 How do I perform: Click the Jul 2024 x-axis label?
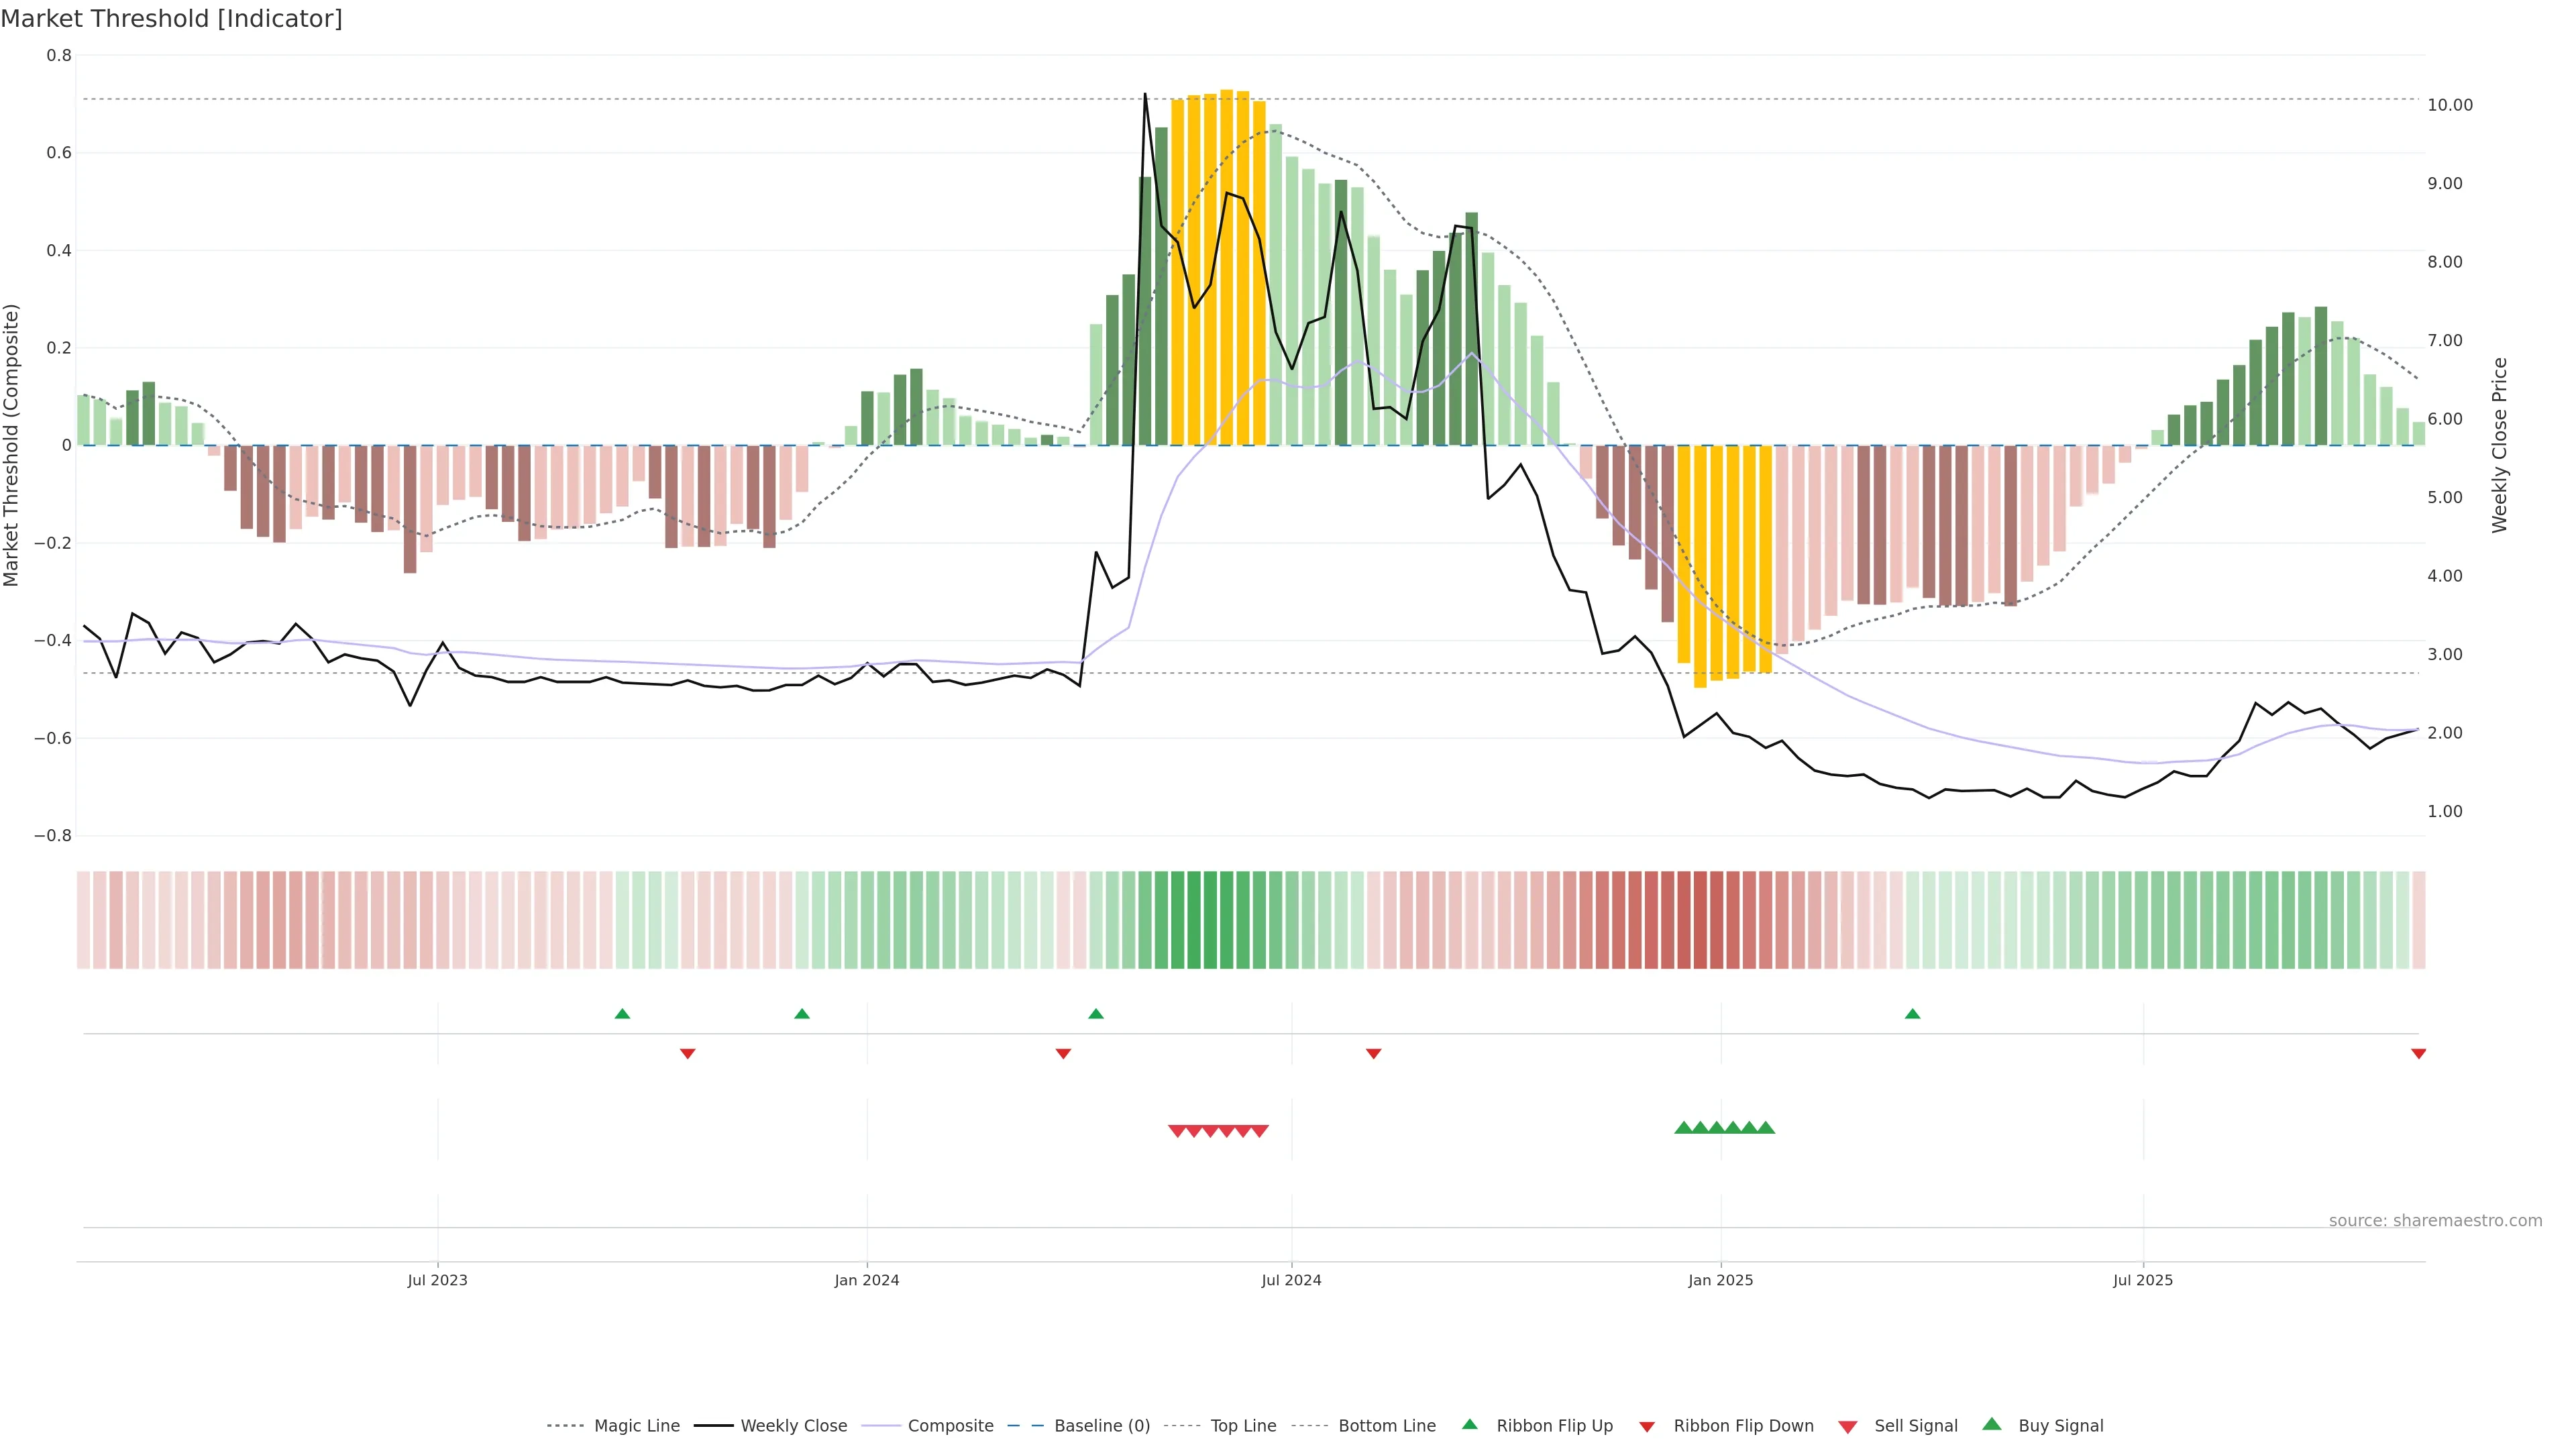point(1291,1280)
